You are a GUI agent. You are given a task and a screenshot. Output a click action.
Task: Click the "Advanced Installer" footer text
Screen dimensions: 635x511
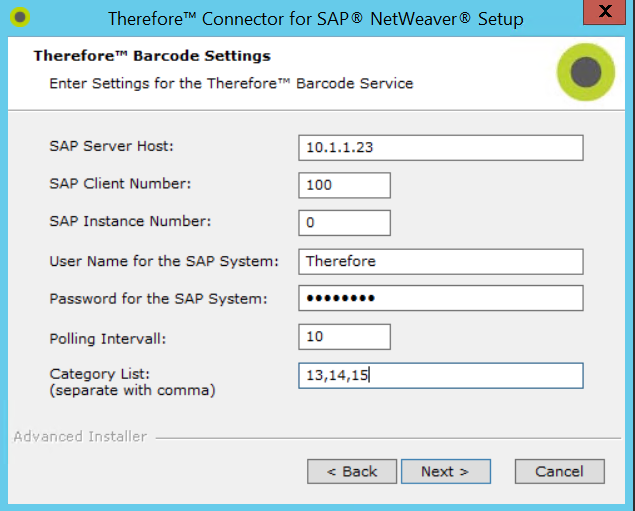point(80,437)
